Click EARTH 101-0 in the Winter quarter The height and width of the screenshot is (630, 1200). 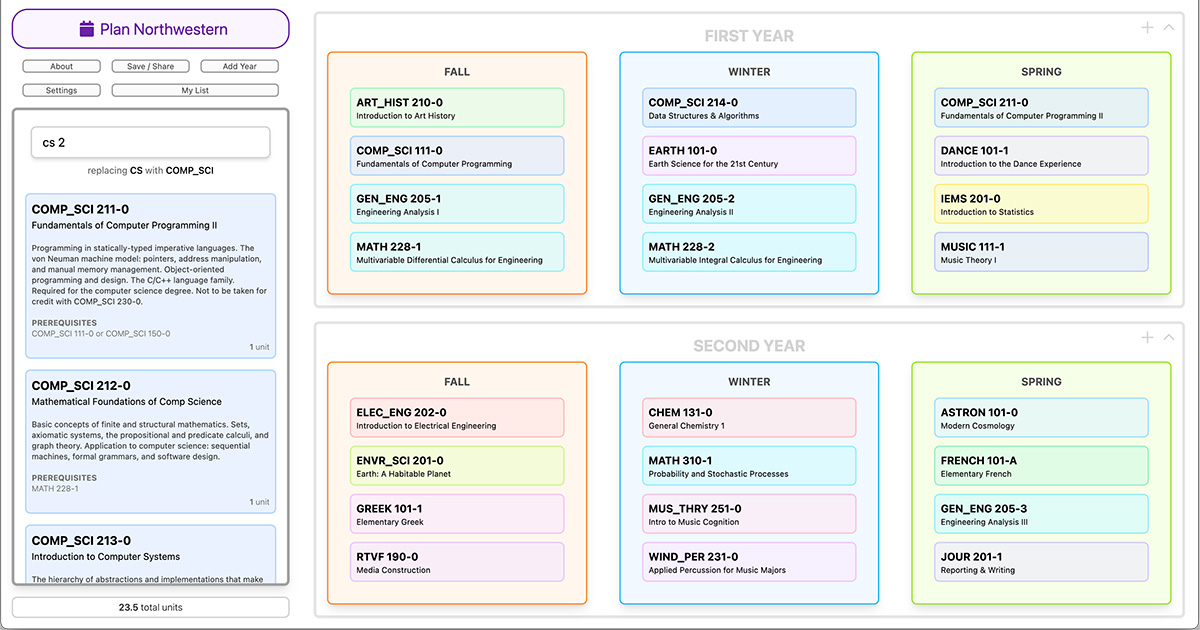point(748,156)
